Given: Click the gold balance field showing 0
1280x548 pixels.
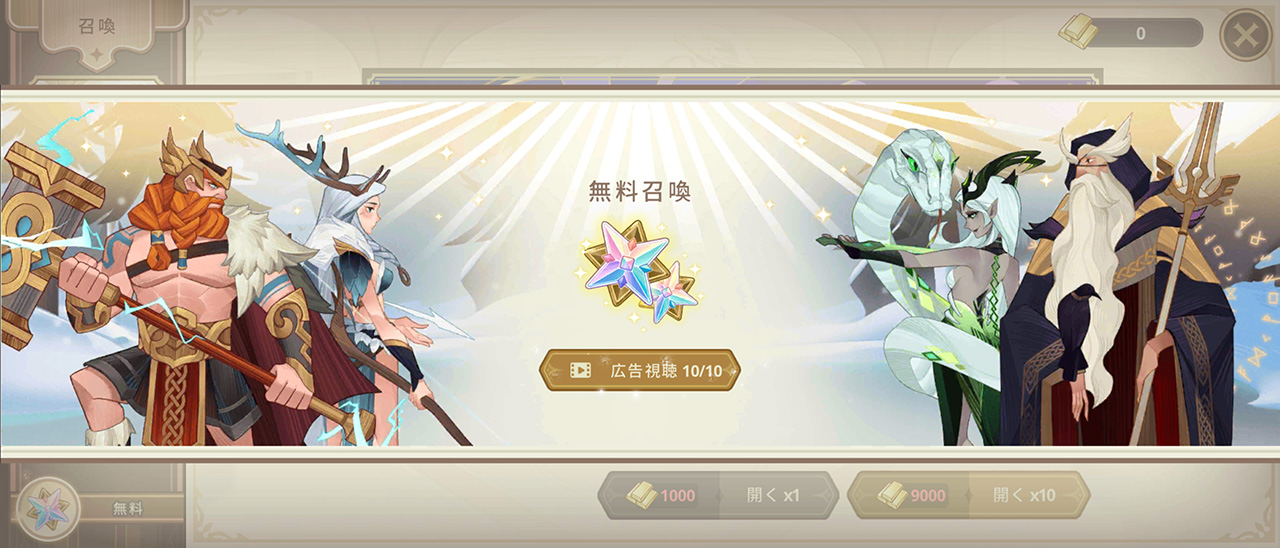Looking at the screenshot, I should click(1141, 33).
